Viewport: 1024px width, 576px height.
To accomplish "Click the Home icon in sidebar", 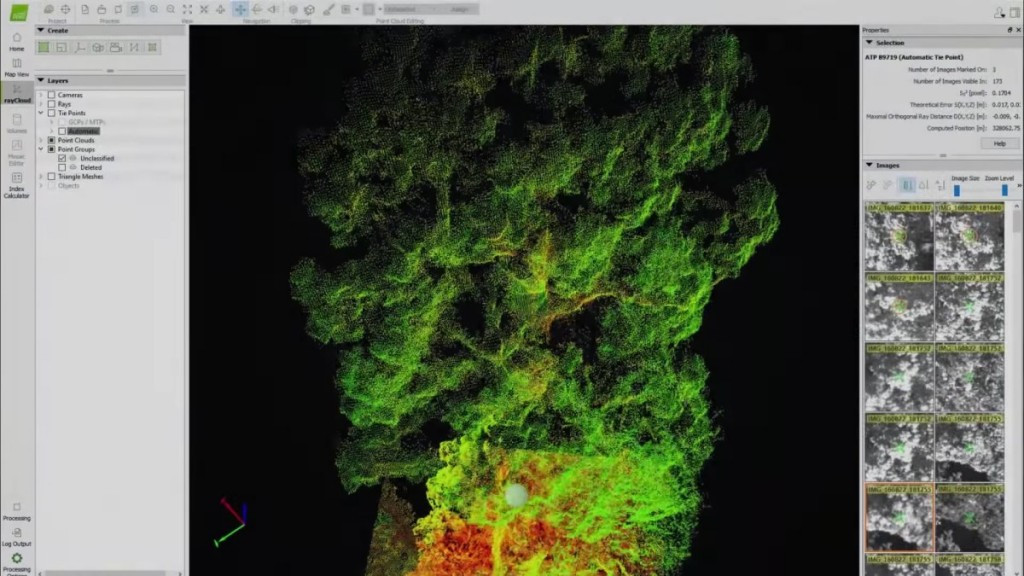I will 16,41.
